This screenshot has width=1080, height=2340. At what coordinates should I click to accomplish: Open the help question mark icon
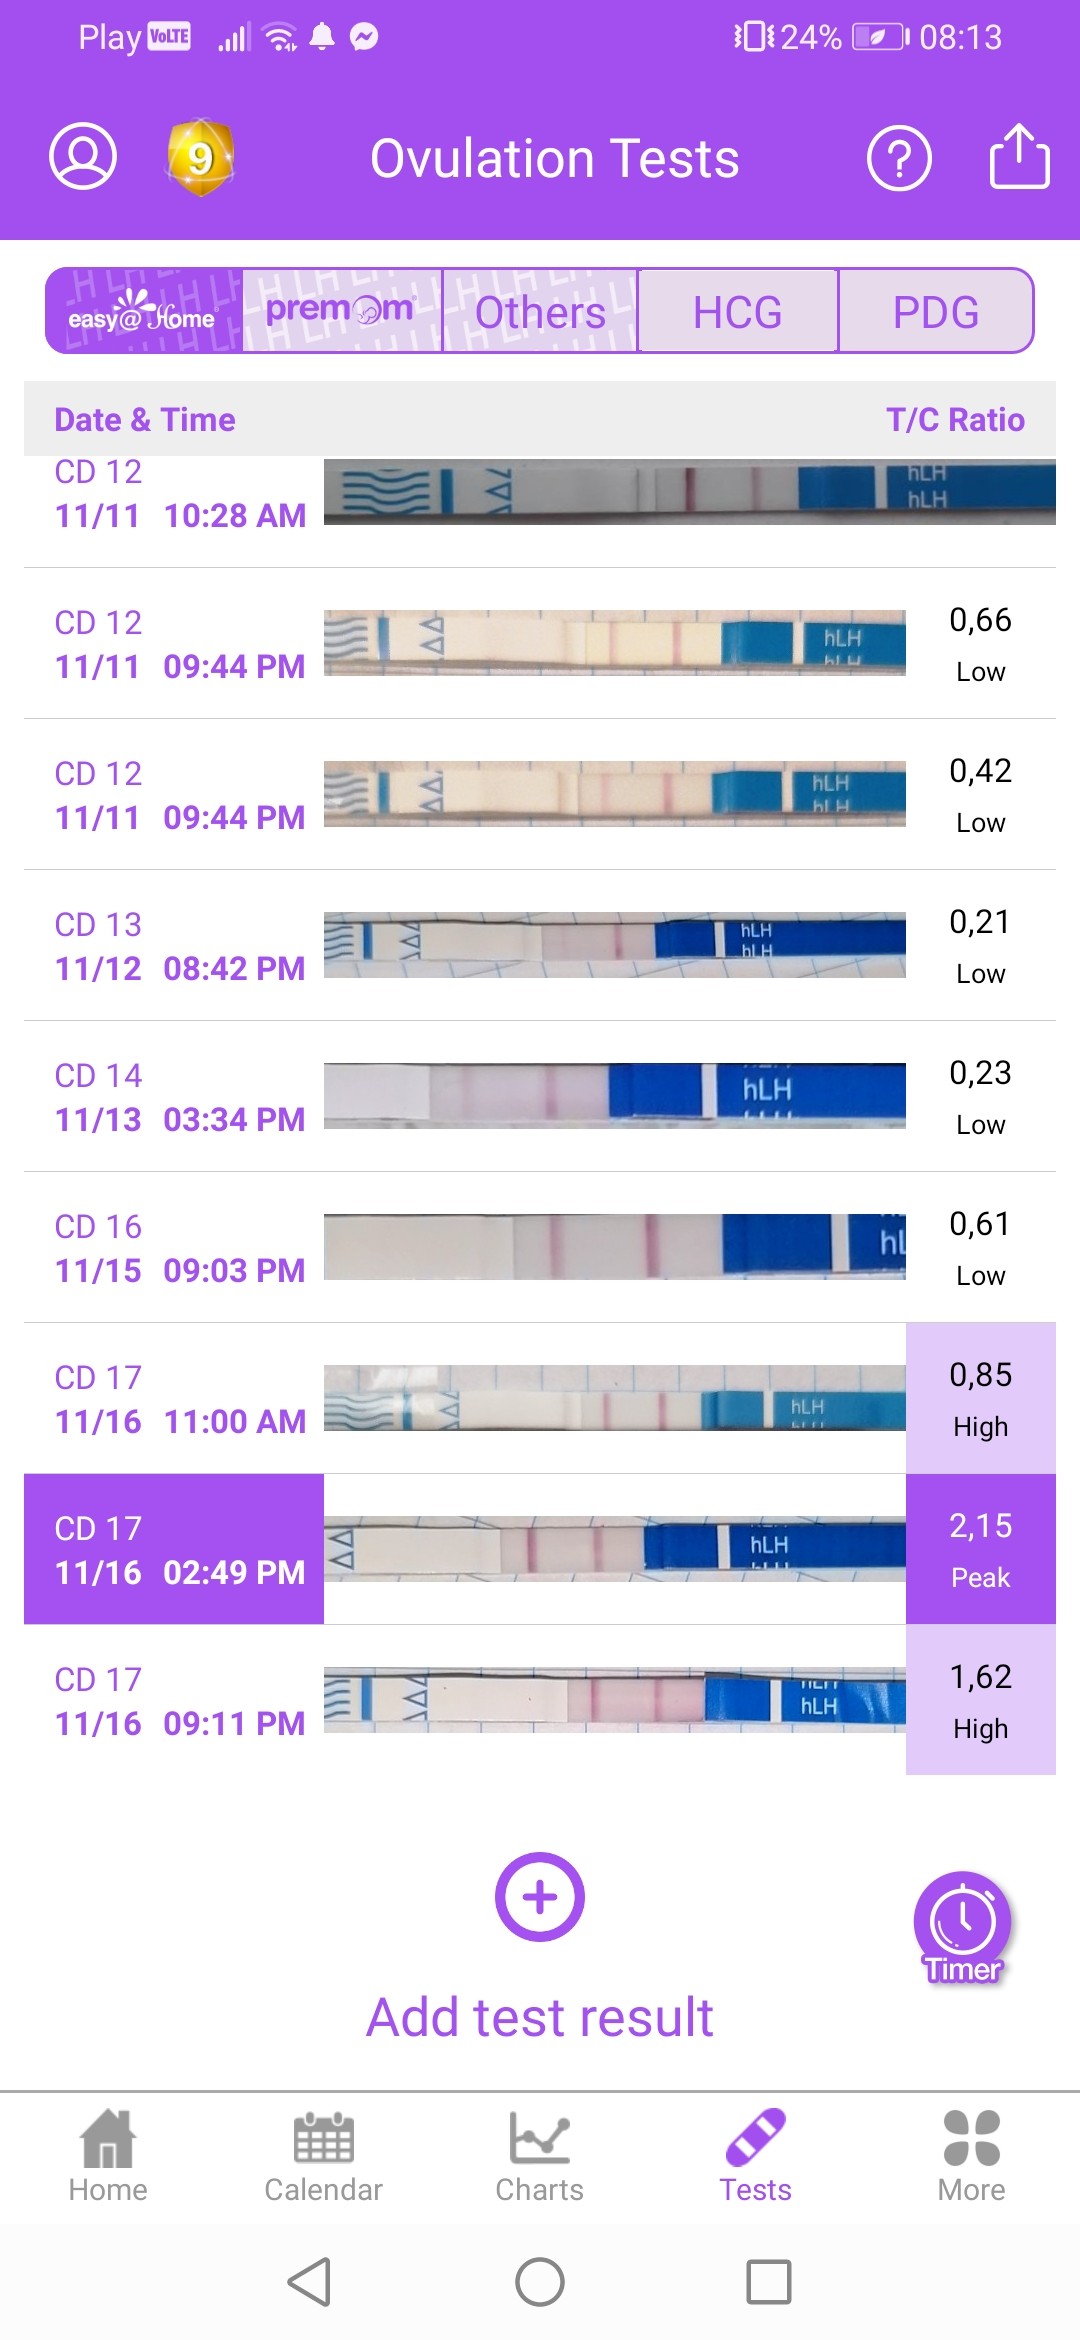pos(899,158)
